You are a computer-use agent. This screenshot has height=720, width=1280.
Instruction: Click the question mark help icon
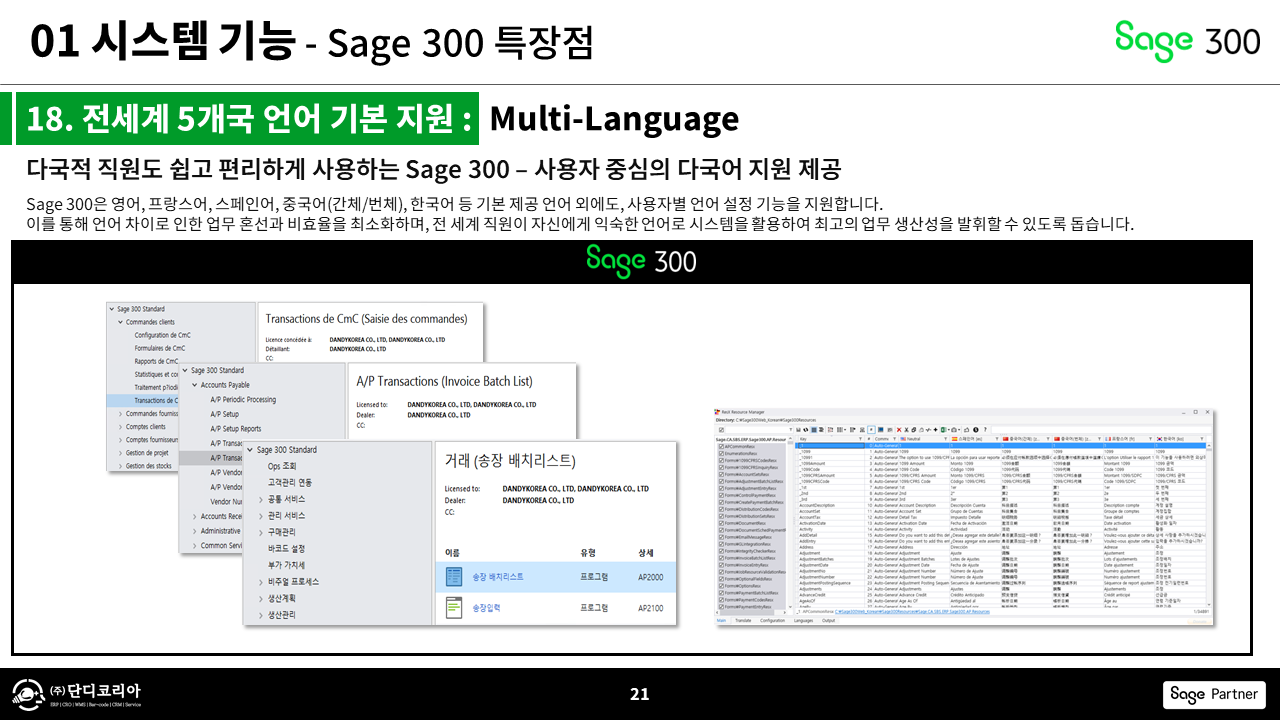[987, 430]
